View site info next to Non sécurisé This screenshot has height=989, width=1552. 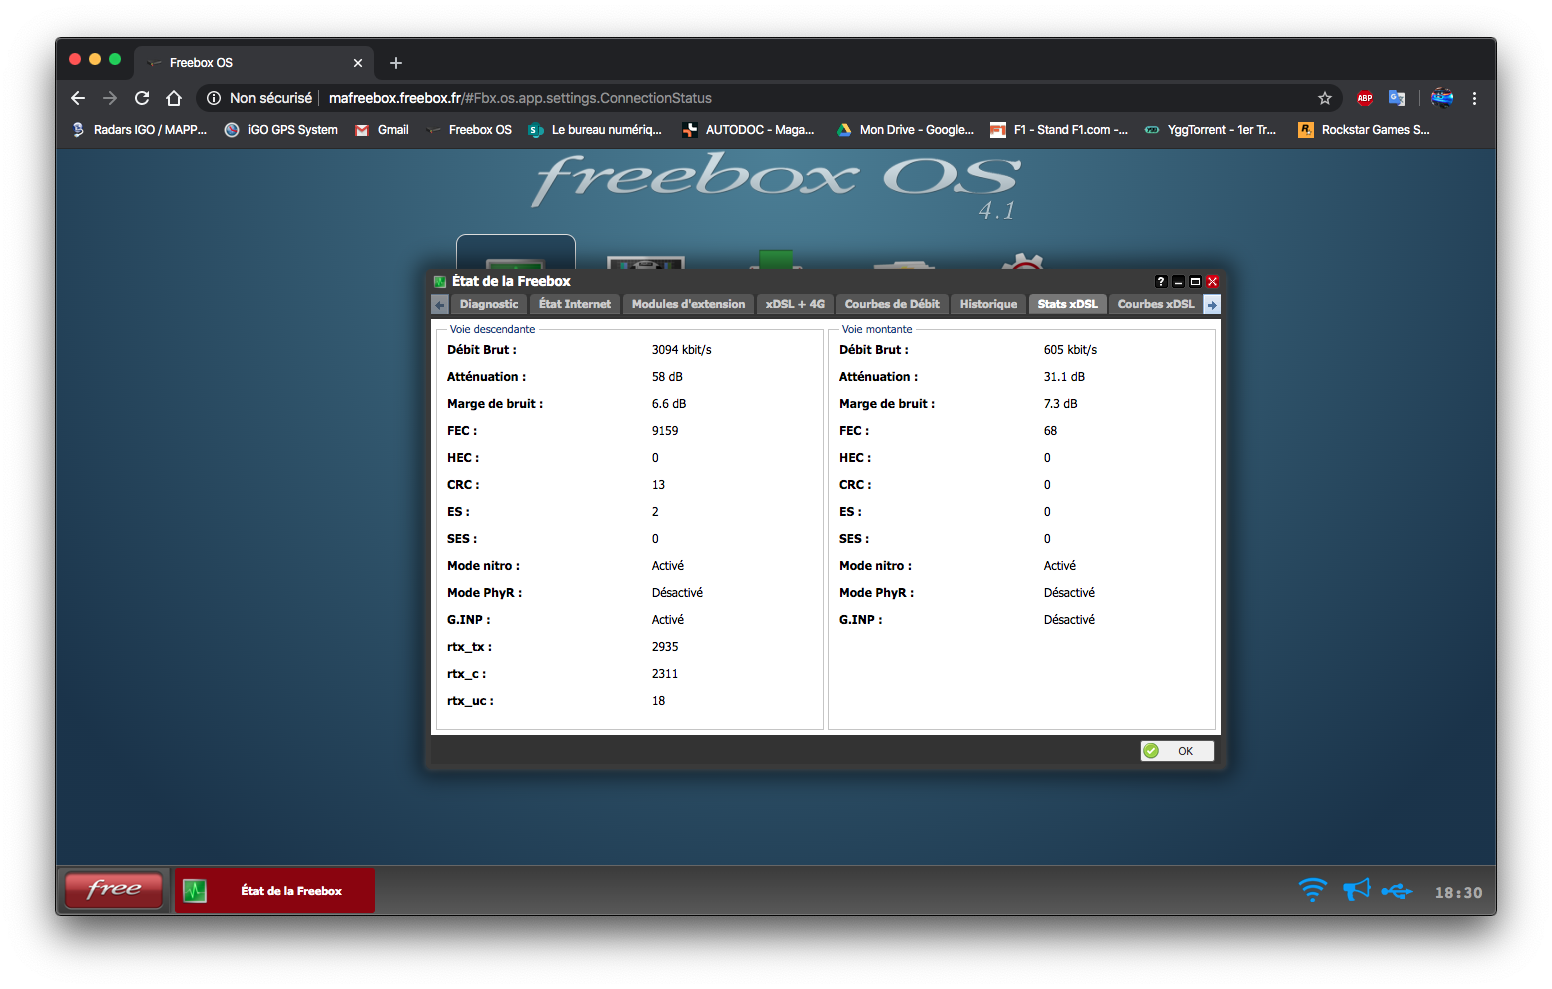213,98
